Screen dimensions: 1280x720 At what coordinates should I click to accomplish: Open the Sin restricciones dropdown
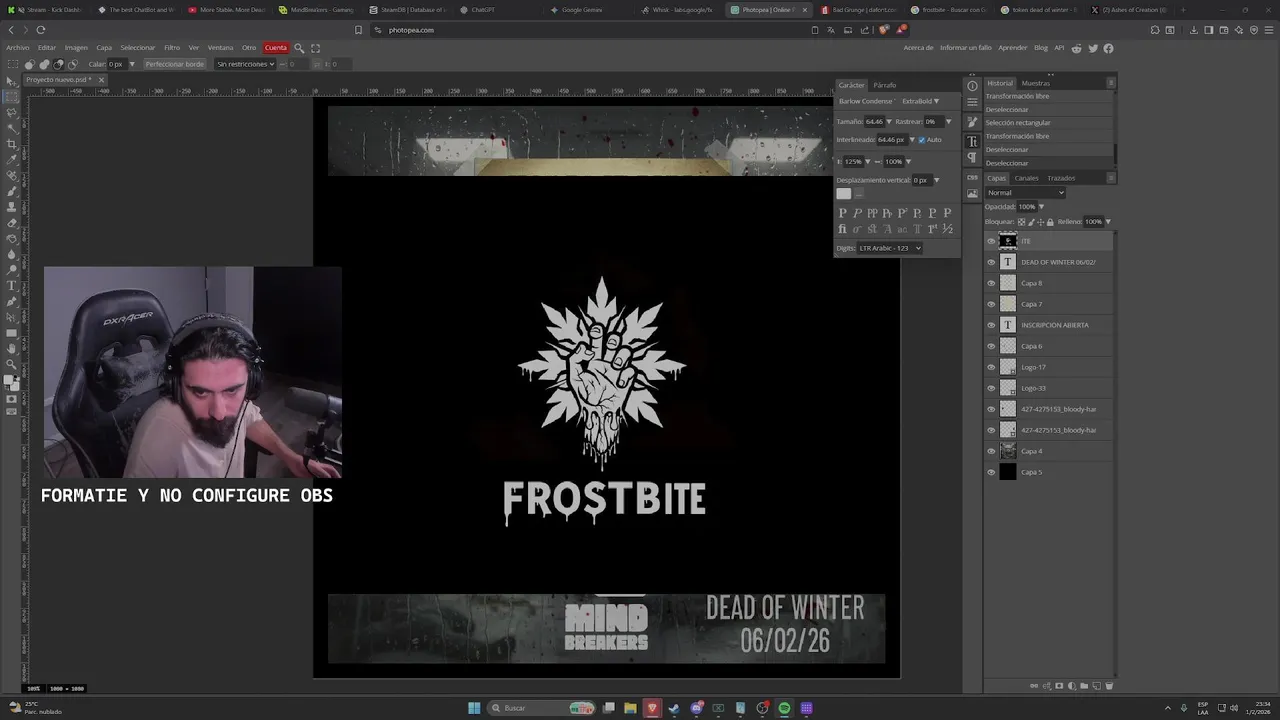pos(245,64)
